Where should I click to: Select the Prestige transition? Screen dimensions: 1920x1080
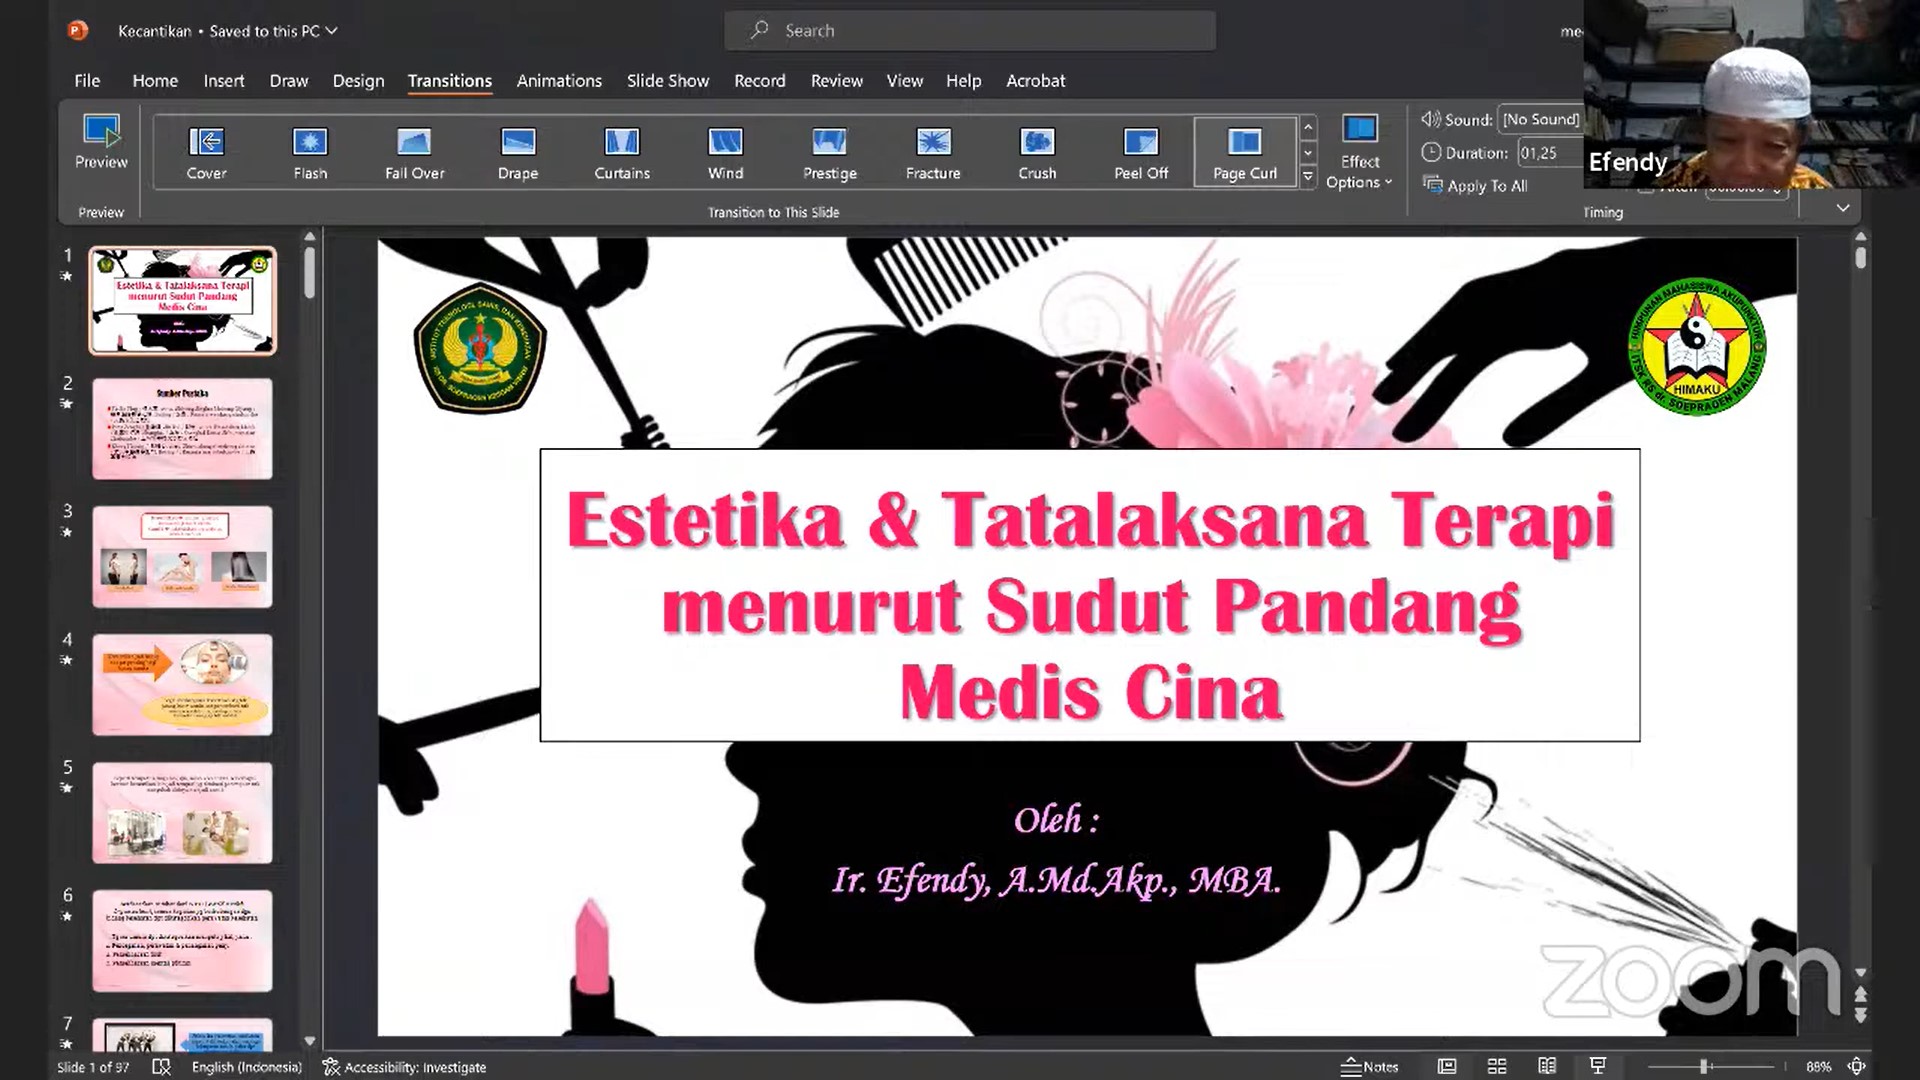(x=829, y=152)
